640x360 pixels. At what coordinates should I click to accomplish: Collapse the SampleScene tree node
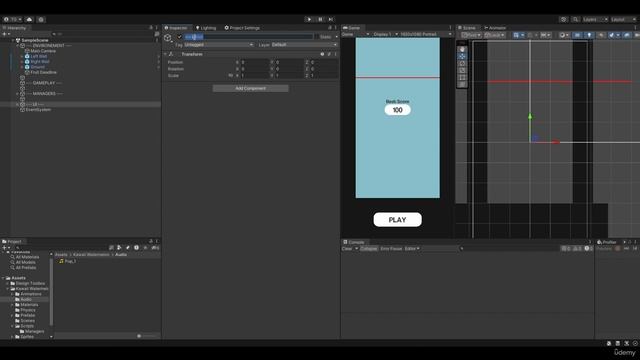(13, 40)
